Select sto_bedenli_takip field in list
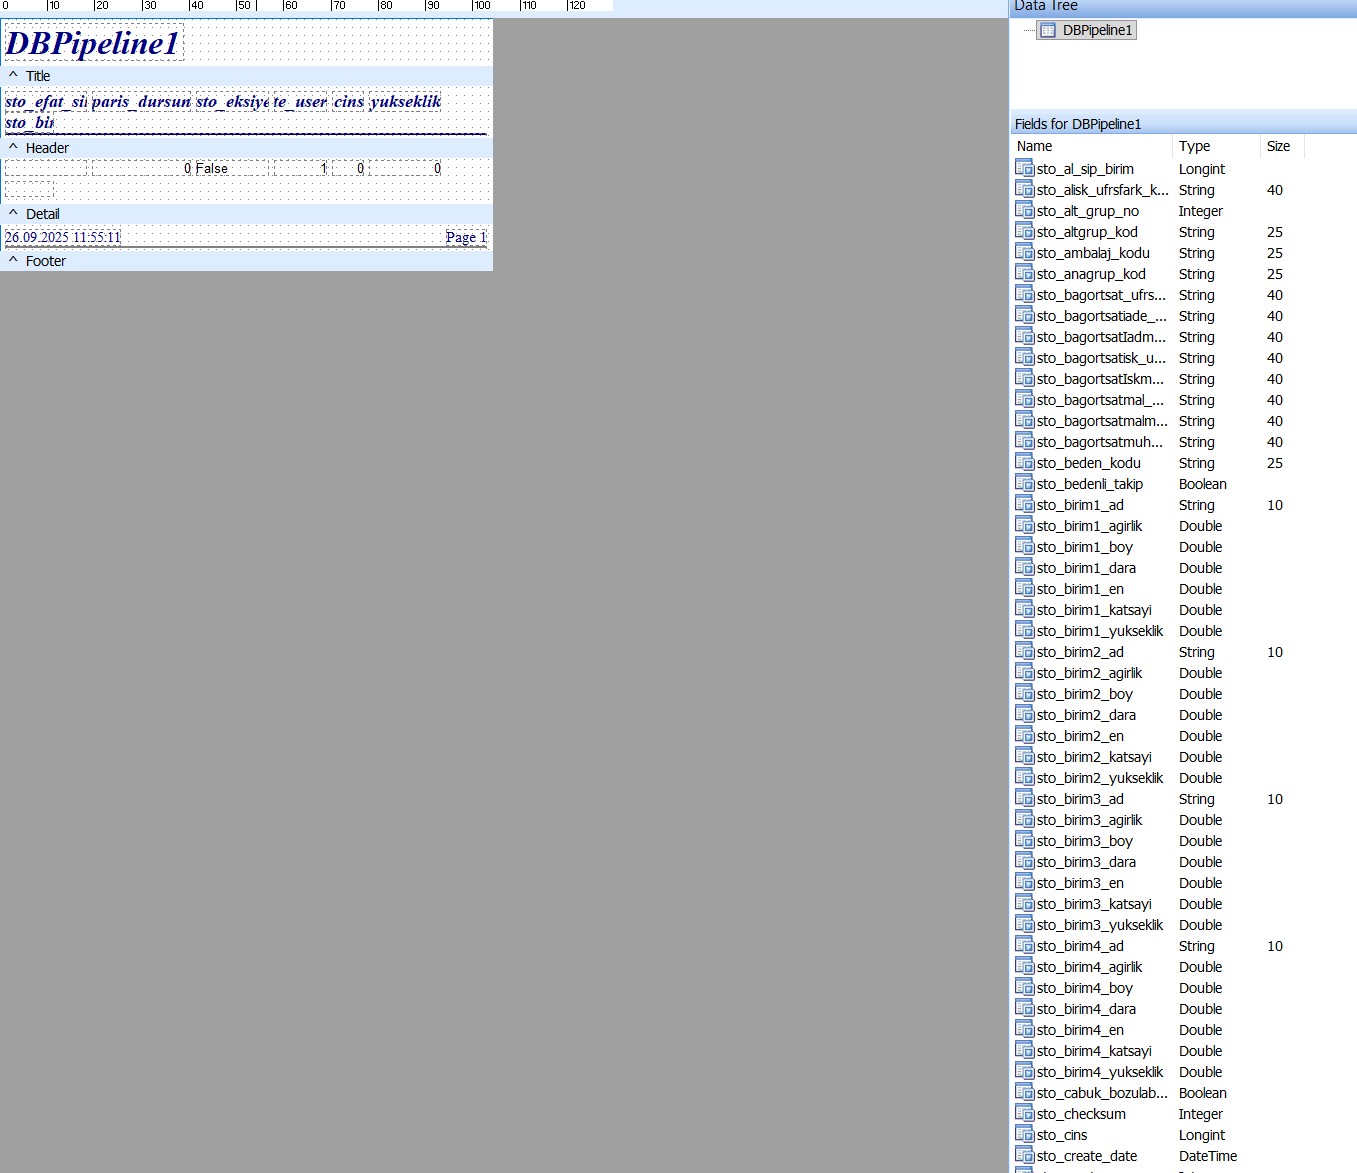Screen dimensions: 1357x1173 click(1089, 484)
